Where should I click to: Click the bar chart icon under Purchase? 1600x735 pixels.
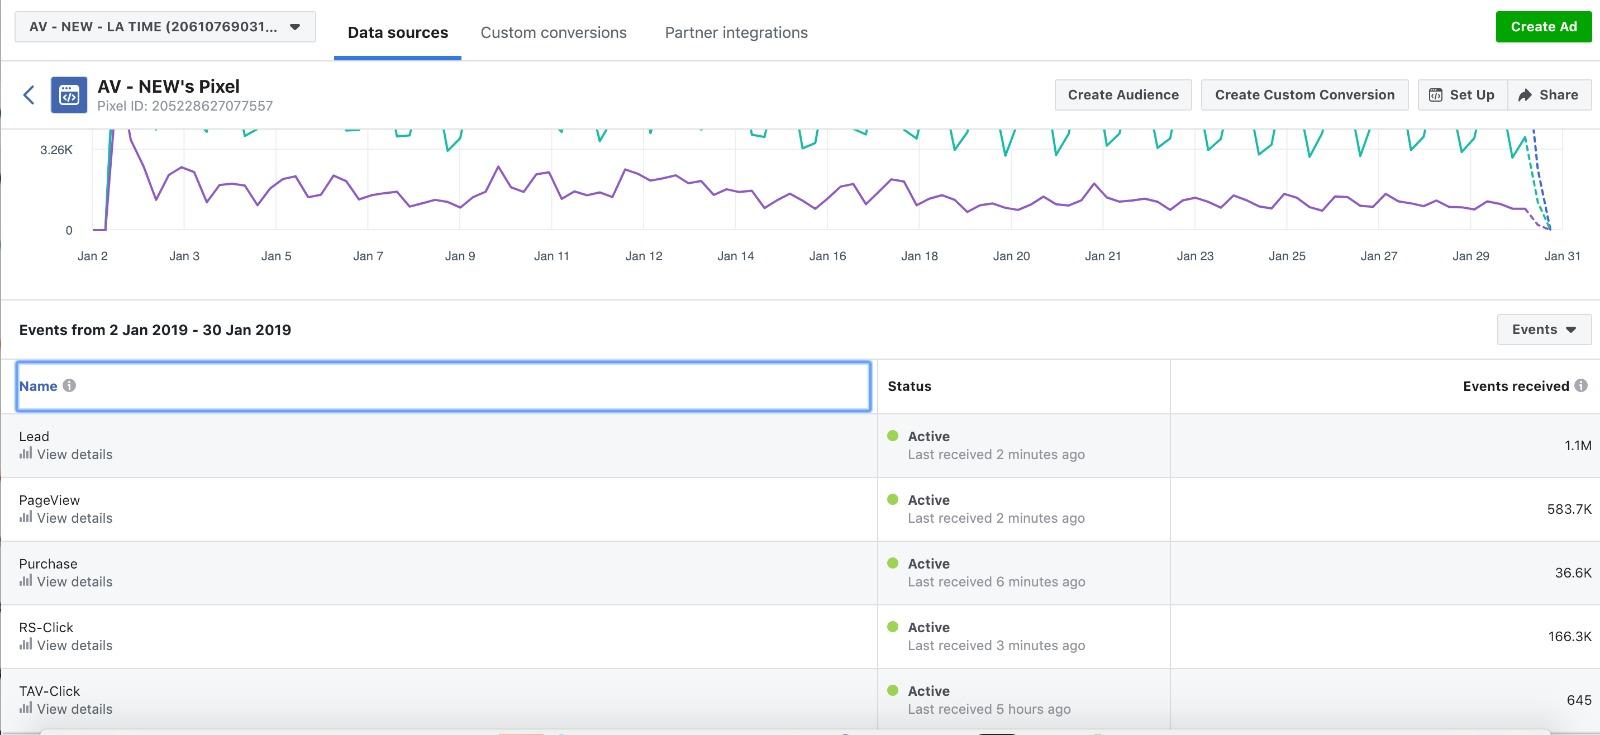tap(26, 581)
